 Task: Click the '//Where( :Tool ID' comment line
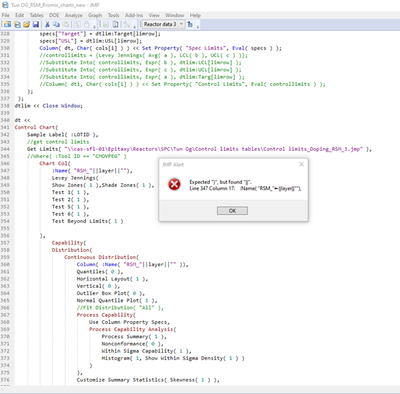[77, 156]
